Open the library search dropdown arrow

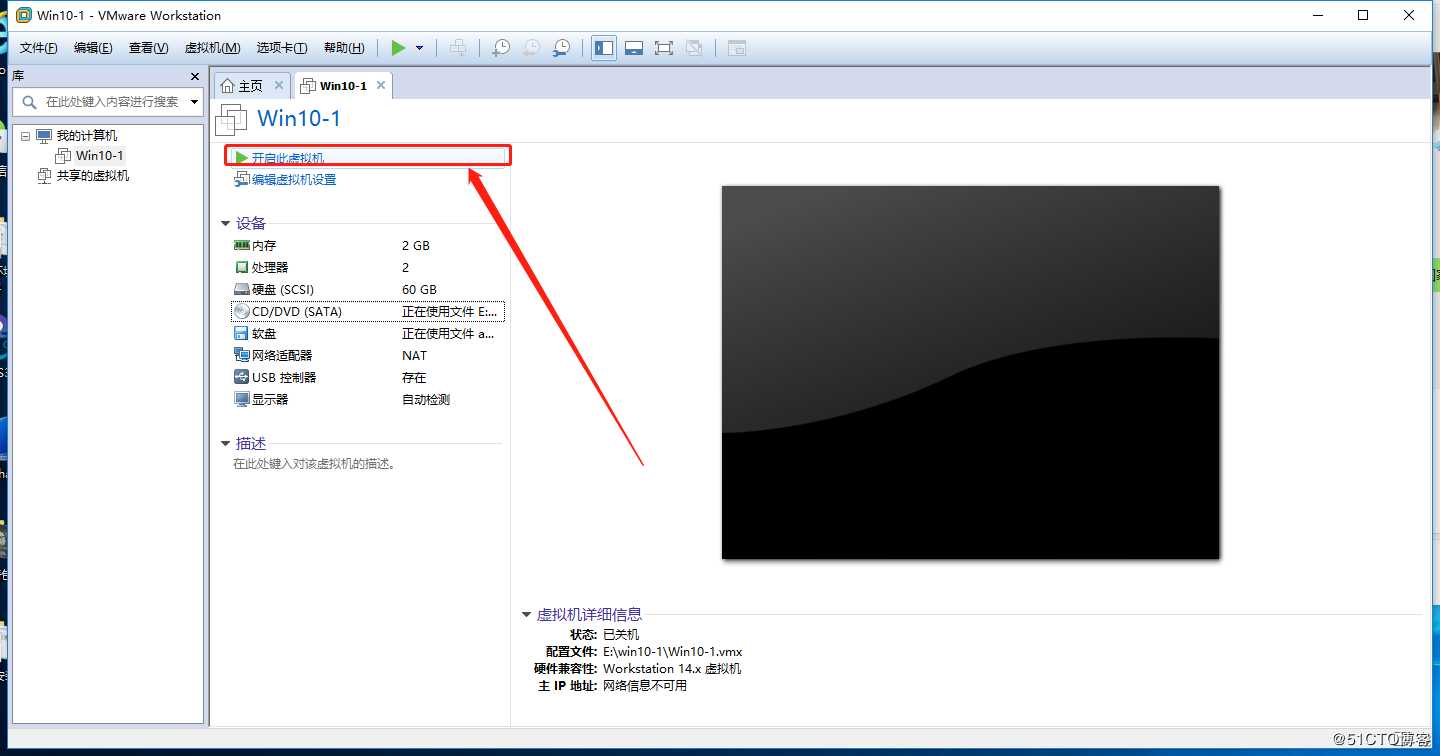(x=194, y=102)
